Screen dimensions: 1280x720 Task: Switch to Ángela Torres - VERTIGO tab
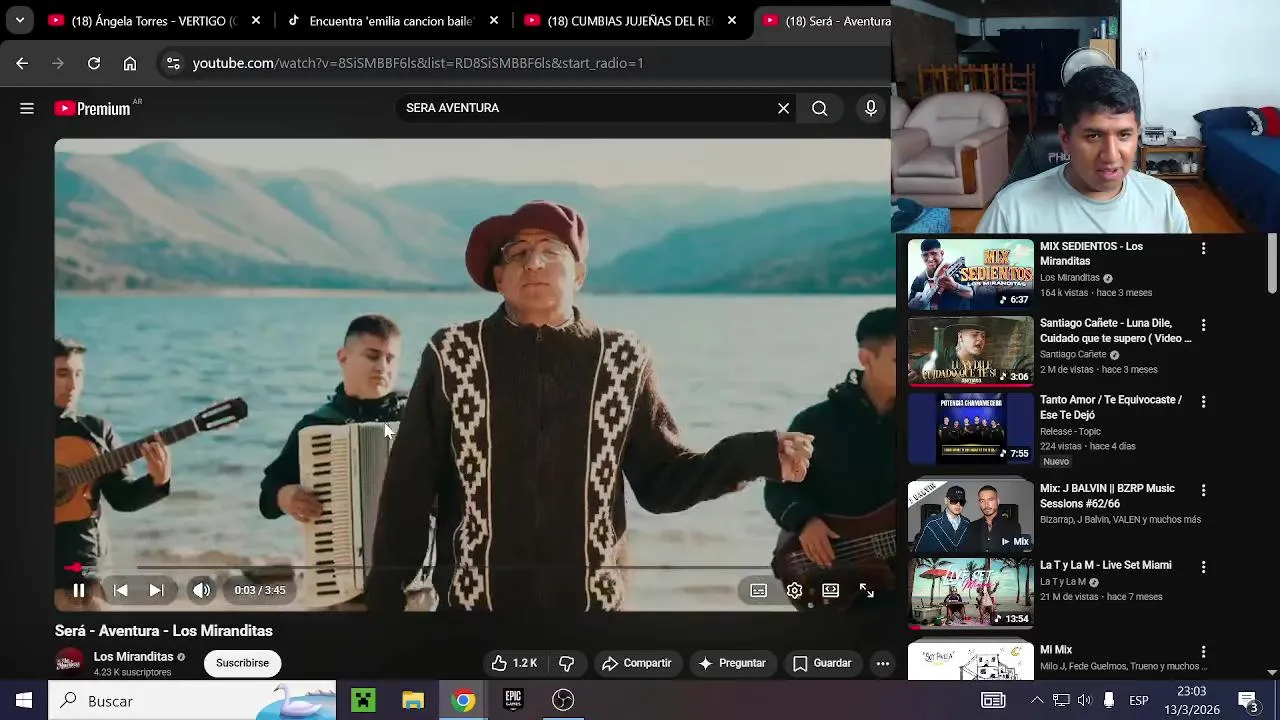click(155, 20)
